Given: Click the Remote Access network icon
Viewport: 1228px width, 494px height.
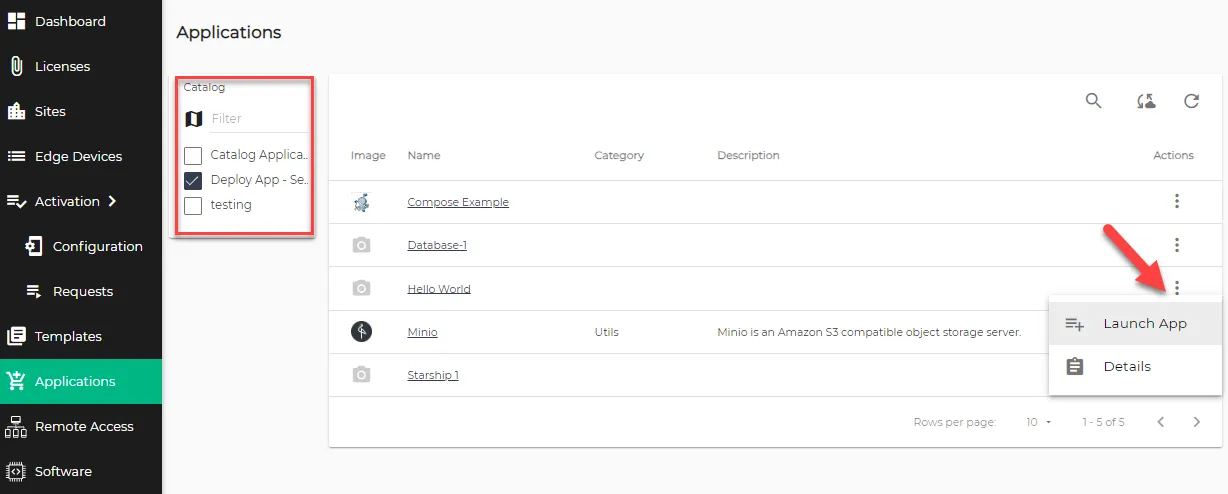Looking at the screenshot, I should coord(16,426).
